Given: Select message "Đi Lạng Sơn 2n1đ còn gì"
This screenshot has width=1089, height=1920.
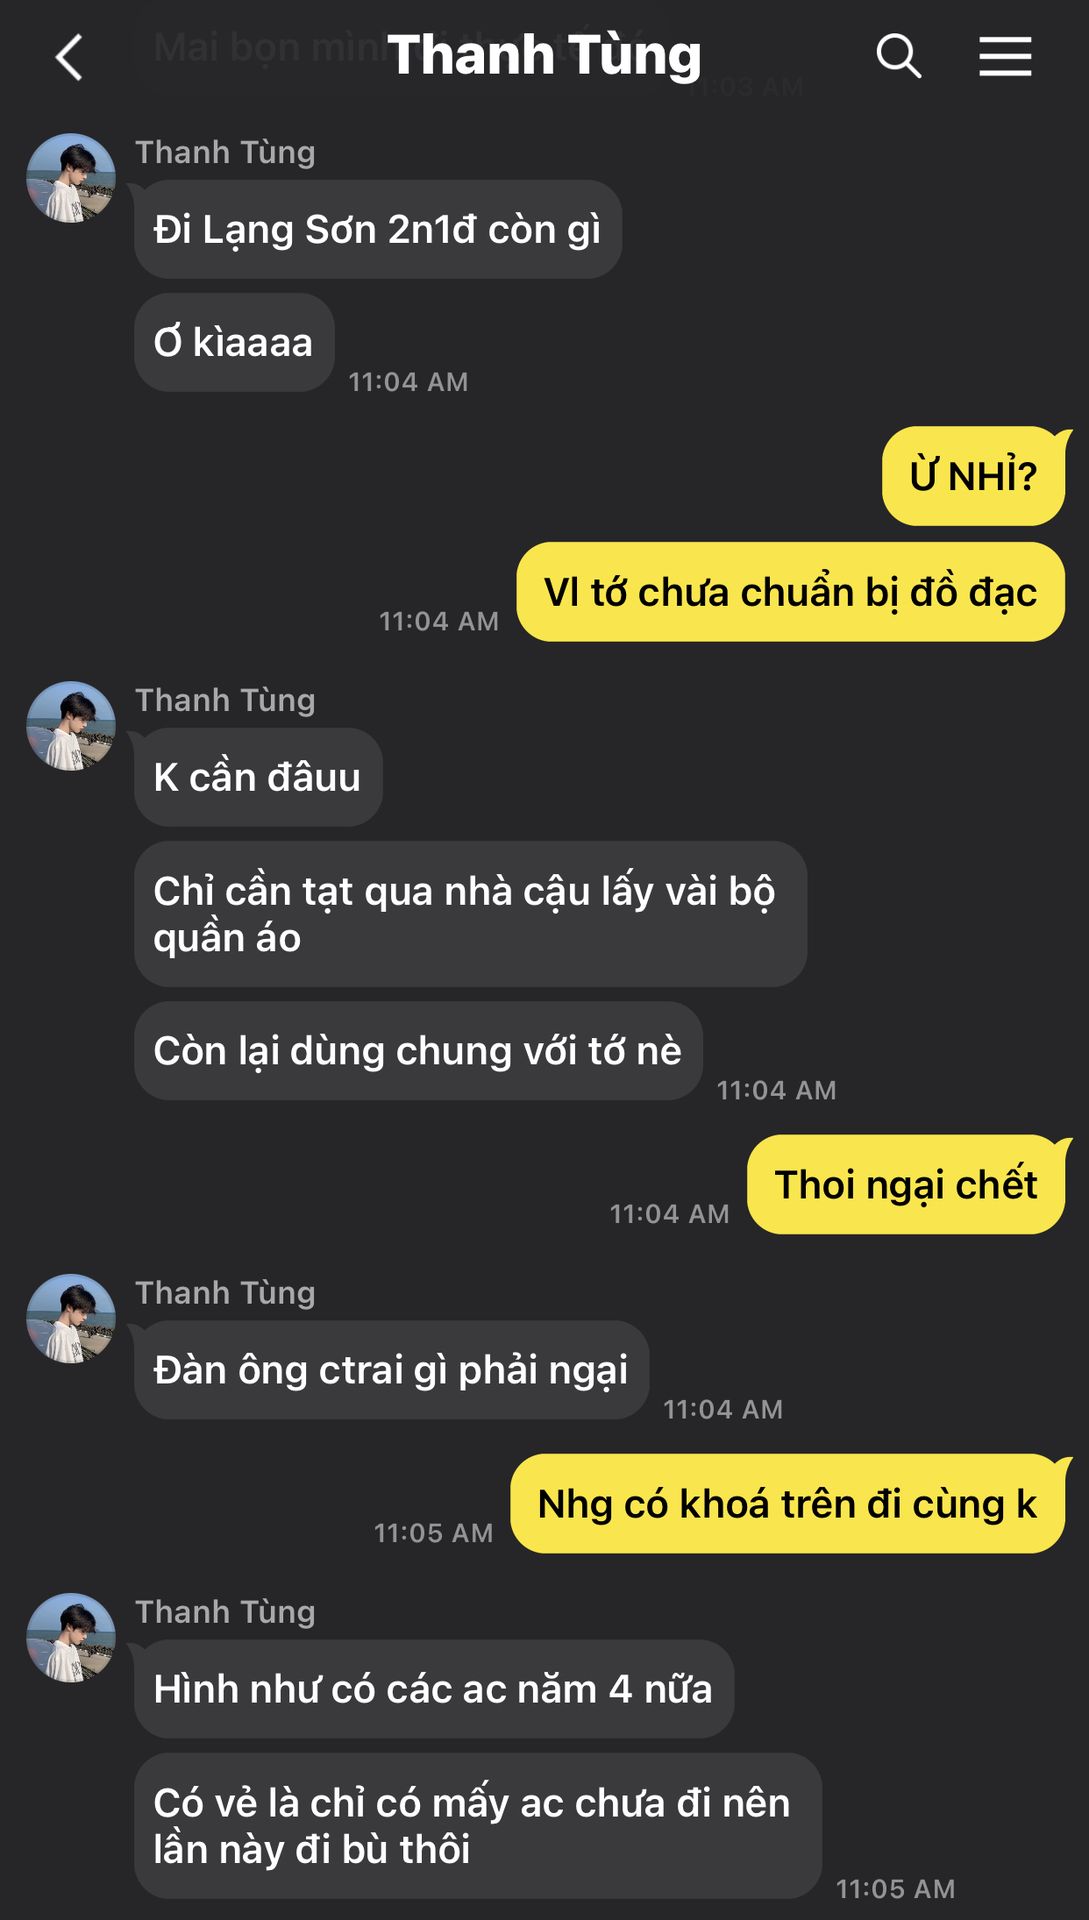Looking at the screenshot, I should tap(378, 229).
